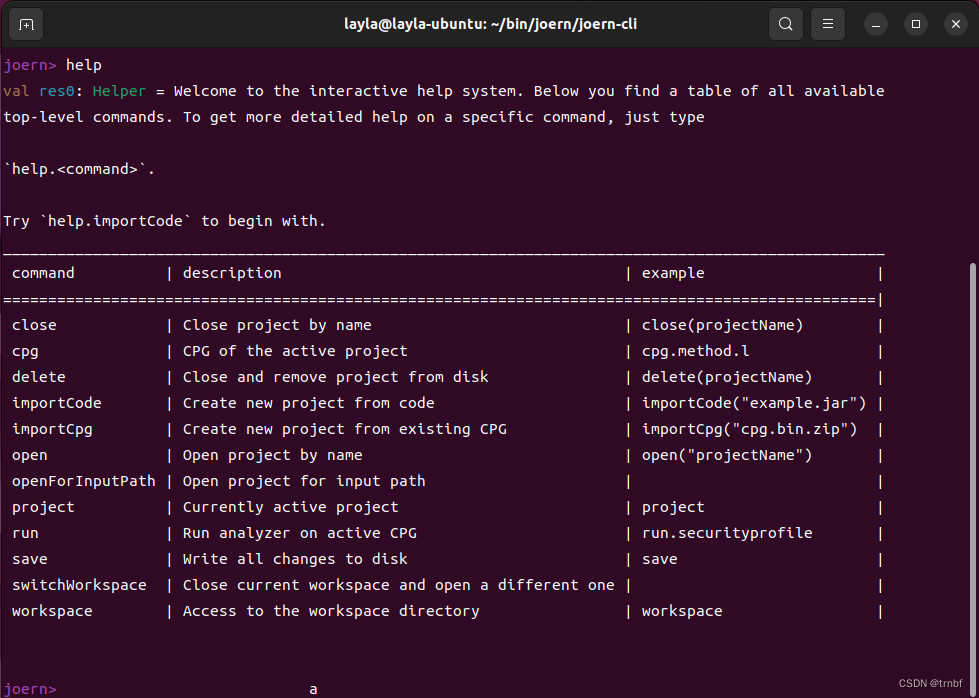Click the terminal vertical scrollbar
Image resolution: width=979 pixels, height=698 pixels.
pyautogui.click(x=973, y=450)
